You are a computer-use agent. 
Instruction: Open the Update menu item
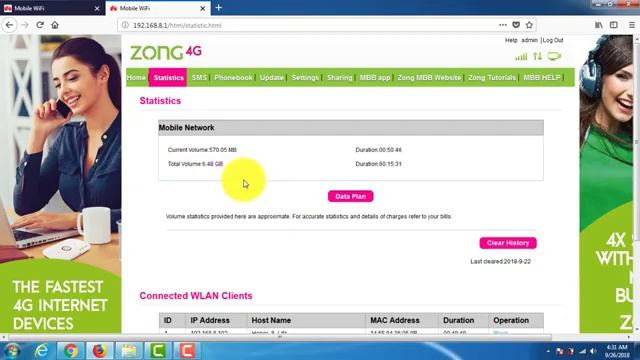pyautogui.click(x=272, y=78)
